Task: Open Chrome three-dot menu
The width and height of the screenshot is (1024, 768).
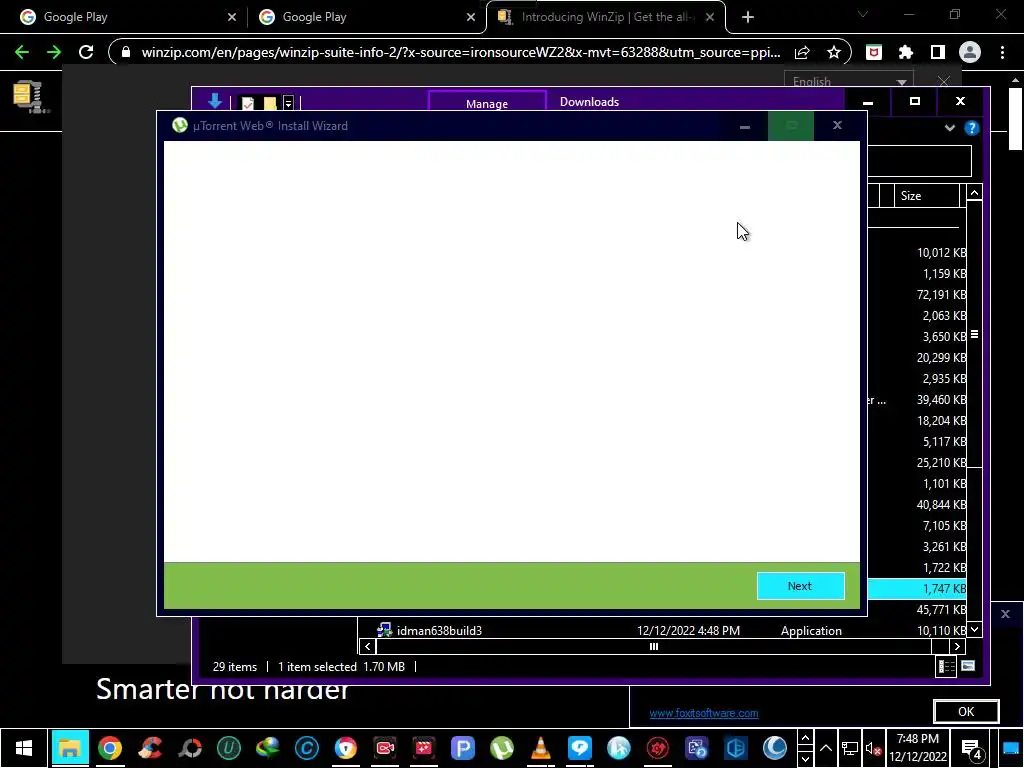Action: tap(1002, 52)
